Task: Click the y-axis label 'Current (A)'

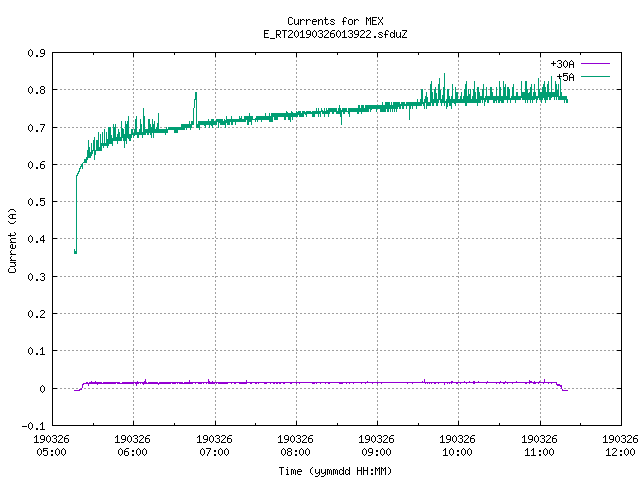Action: (x=12, y=240)
